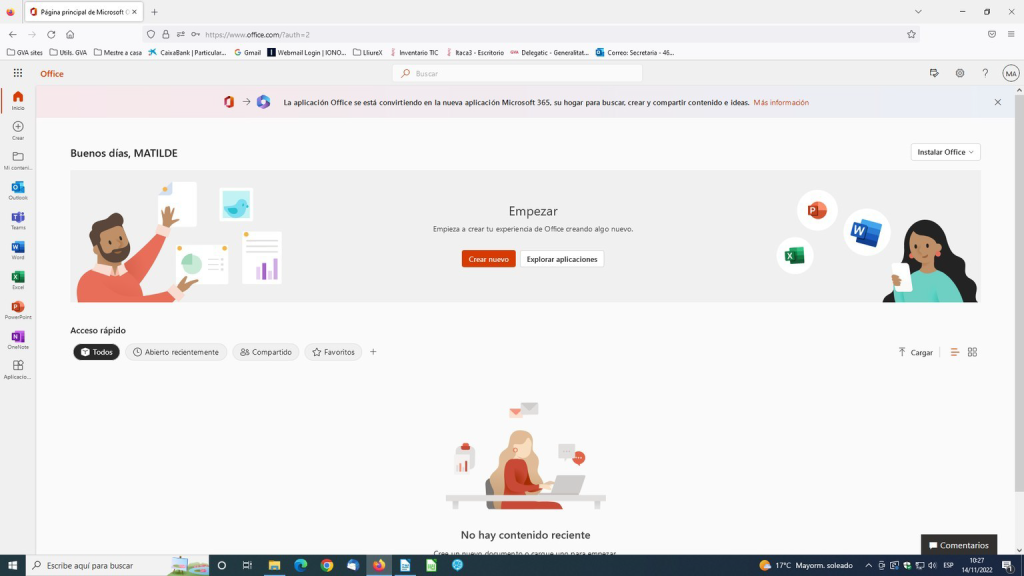Open Word app in sidebar

(18, 249)
